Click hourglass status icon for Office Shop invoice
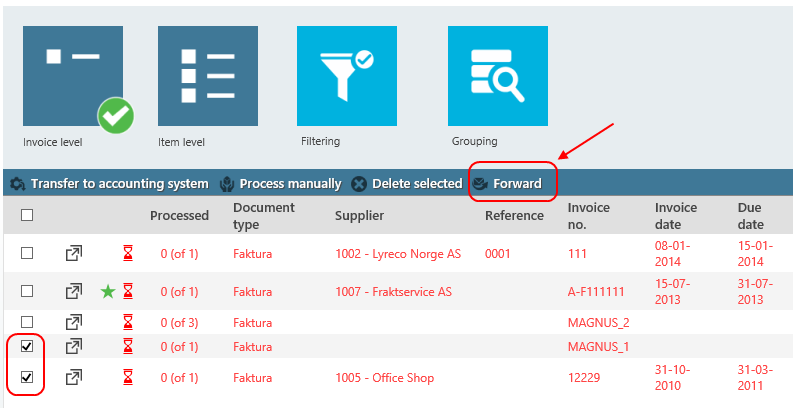Viewport: 793px width, 408px height. [128, 377]
